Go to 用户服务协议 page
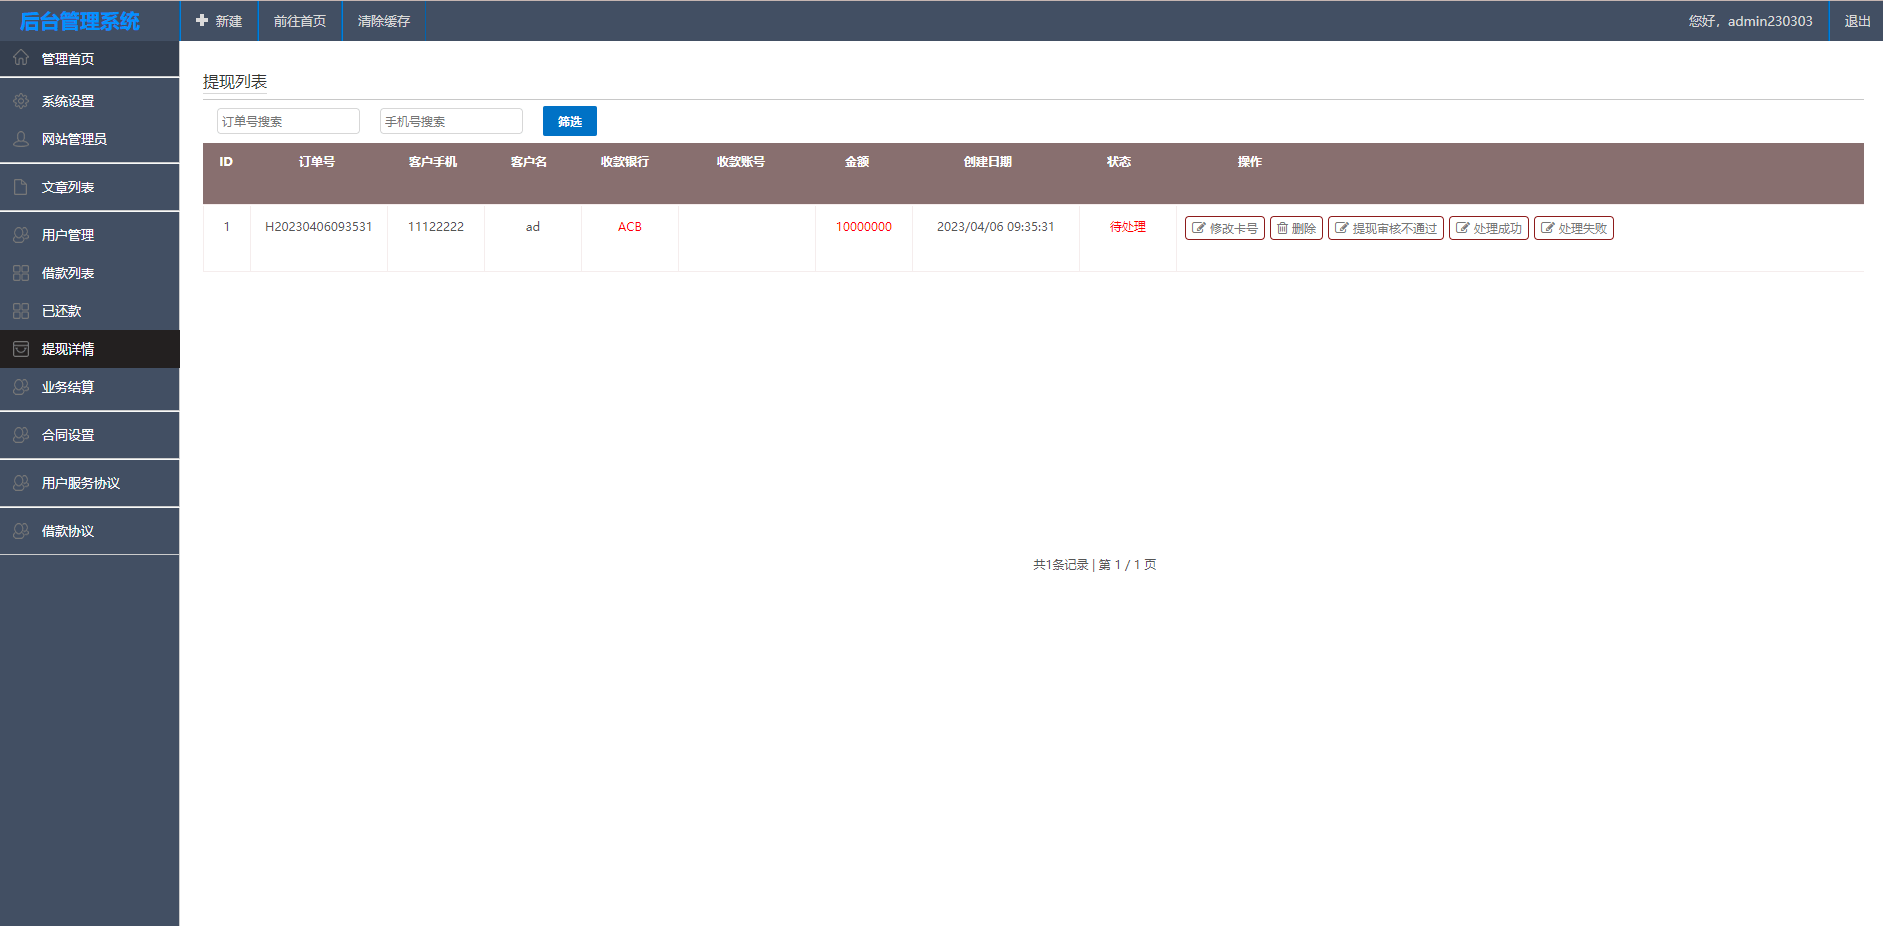Screen dimensions: 1883x926 click(80, 483)
